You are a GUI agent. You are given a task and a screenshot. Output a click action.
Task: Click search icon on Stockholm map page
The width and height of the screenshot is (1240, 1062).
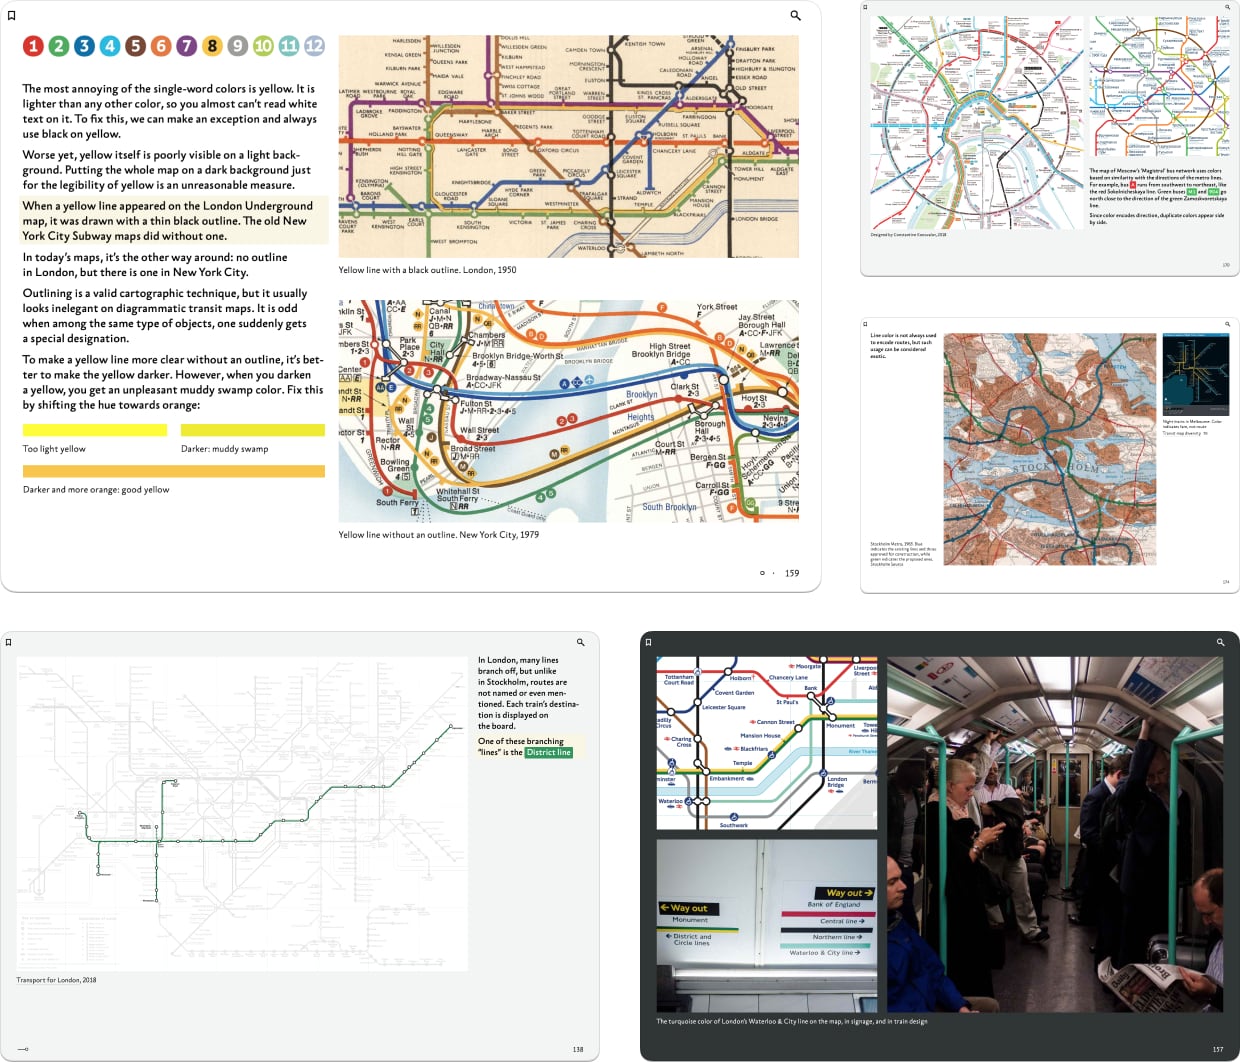click(x=1227, y=324)
